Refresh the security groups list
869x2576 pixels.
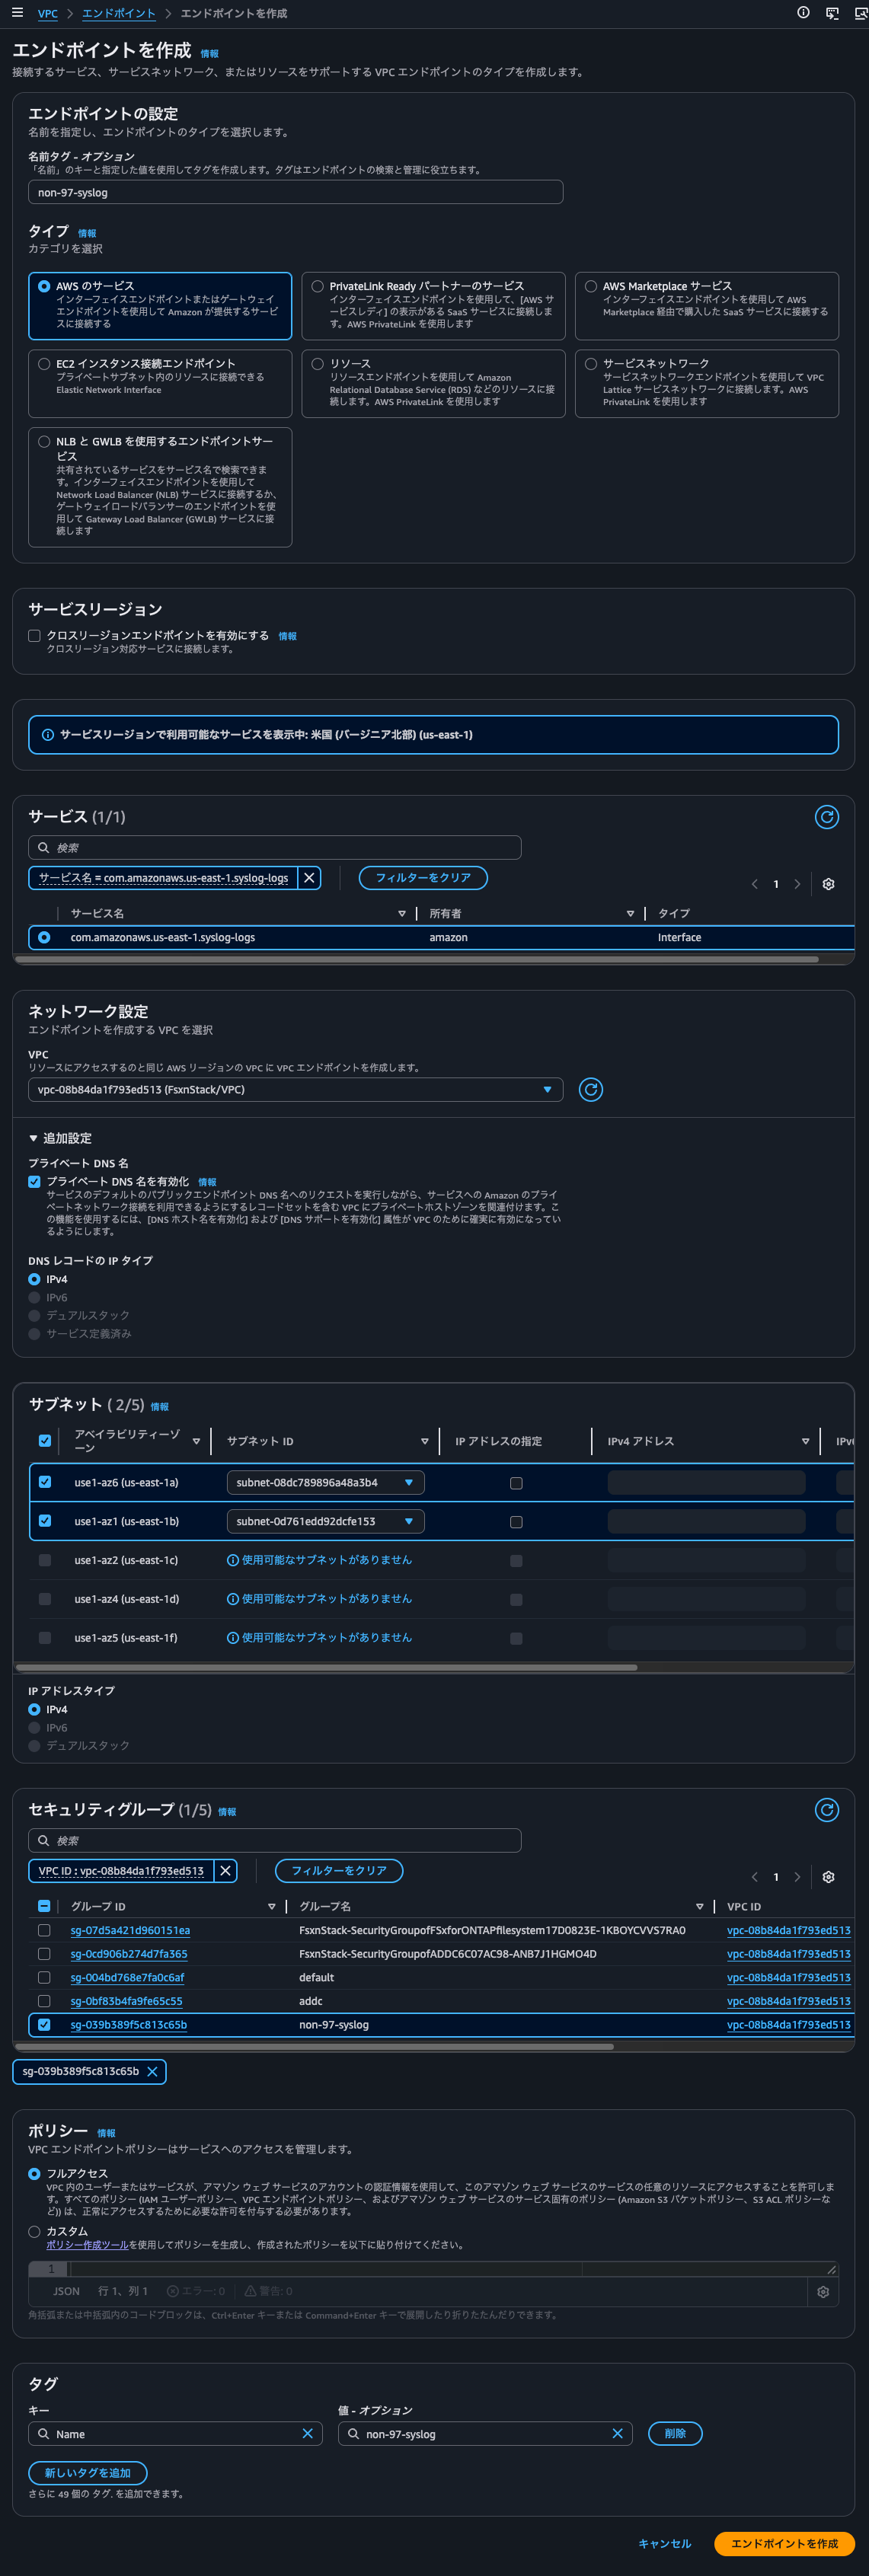pyautogui.click(x=826, y=1810)
